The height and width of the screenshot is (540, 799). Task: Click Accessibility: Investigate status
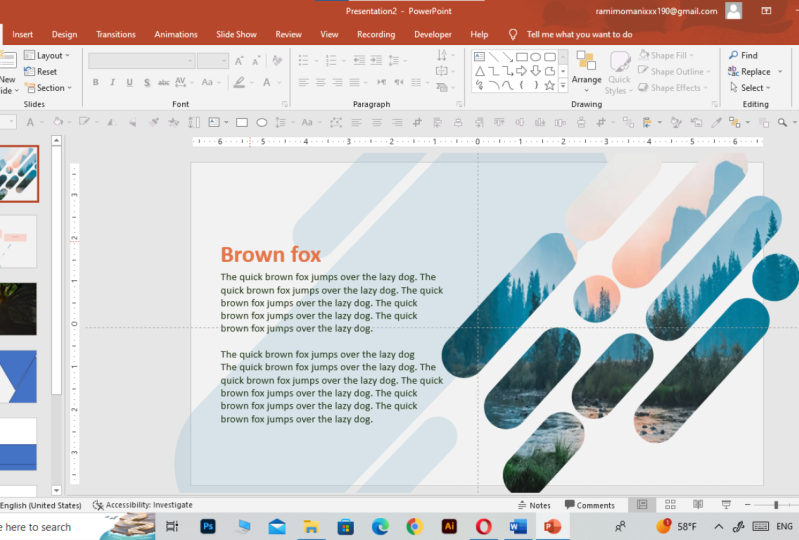pyautogui.click(x=142, y=505)
